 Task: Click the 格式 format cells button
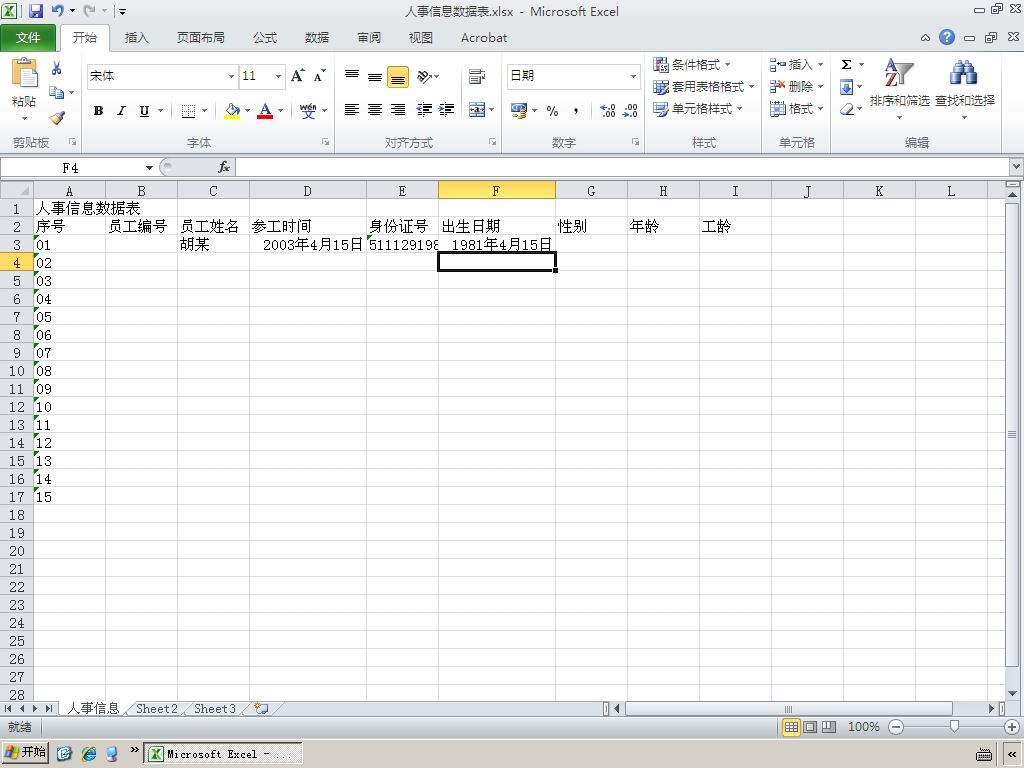point(796,109)
